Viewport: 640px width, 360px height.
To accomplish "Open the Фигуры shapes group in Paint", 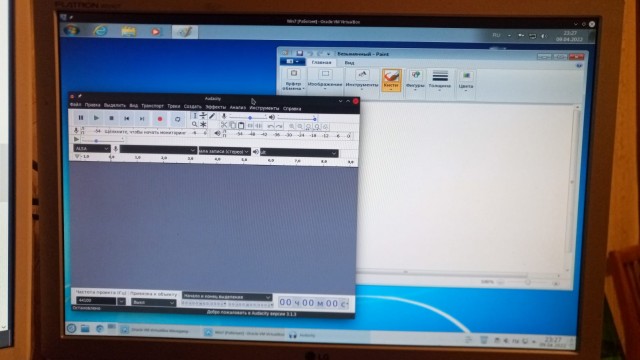I will pos(416,80).
